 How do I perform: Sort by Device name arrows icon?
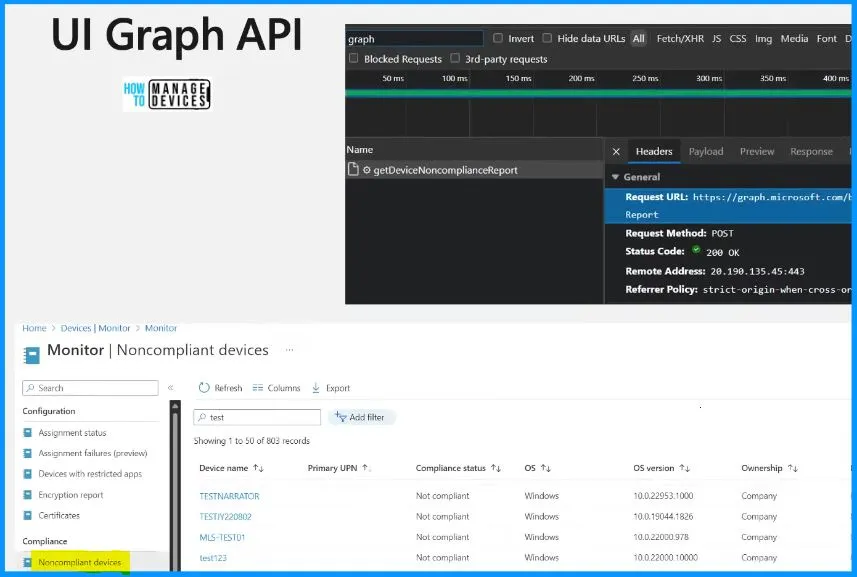258,468
